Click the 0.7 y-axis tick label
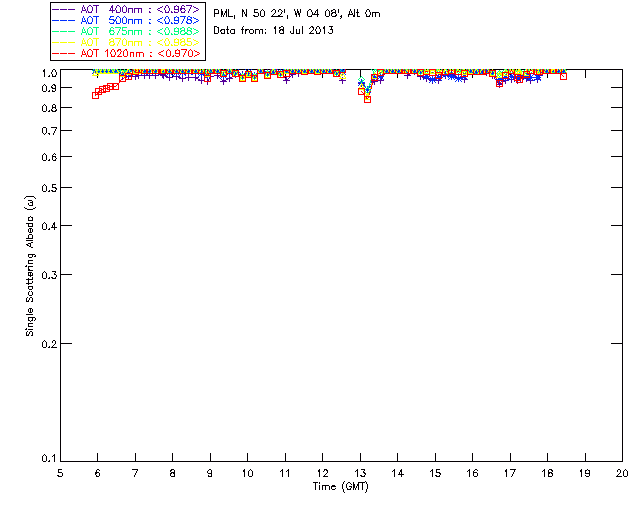Viewport: 640px width, 512px height. [x=49, y=131]
